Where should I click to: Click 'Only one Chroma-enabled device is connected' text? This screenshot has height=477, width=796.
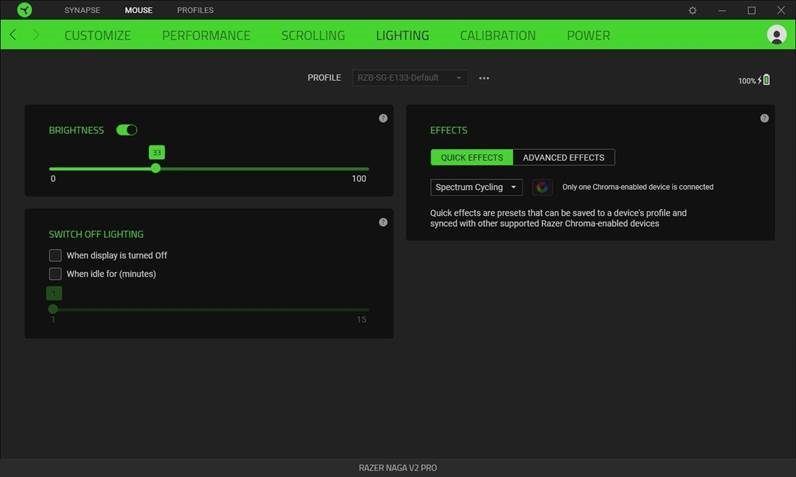tap(638, 187)
